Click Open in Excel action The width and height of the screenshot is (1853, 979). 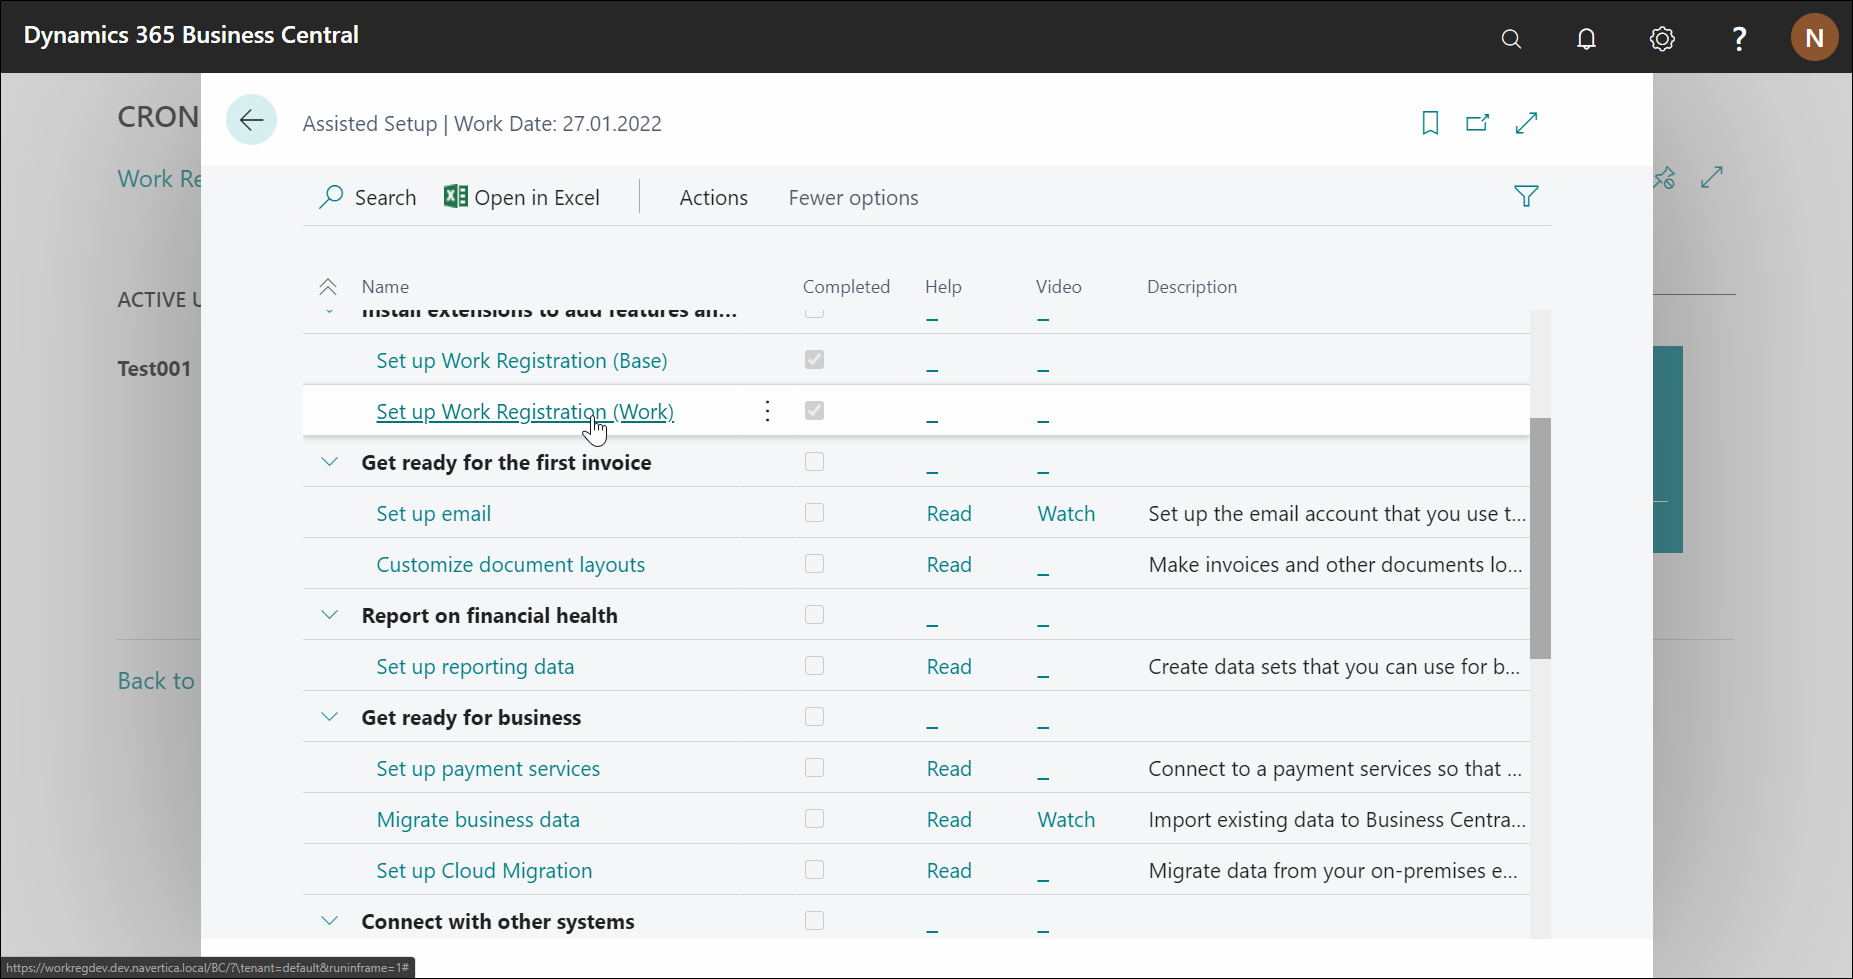(x=521, y=198)
